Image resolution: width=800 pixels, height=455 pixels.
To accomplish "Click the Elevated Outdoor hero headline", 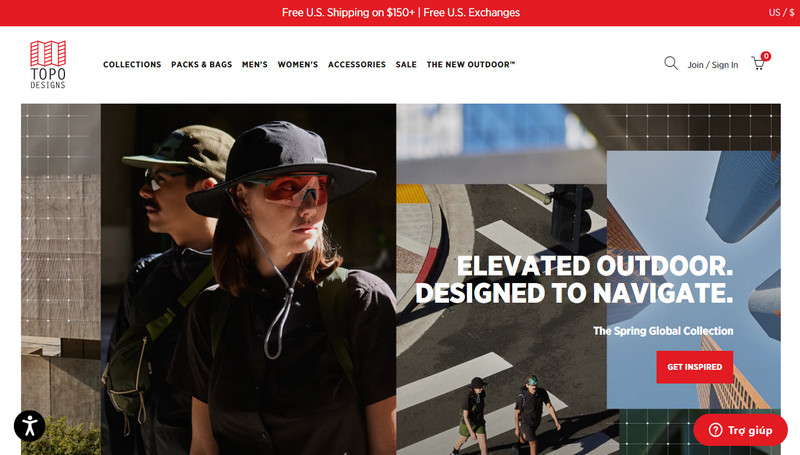I will (x=574, y=279).
